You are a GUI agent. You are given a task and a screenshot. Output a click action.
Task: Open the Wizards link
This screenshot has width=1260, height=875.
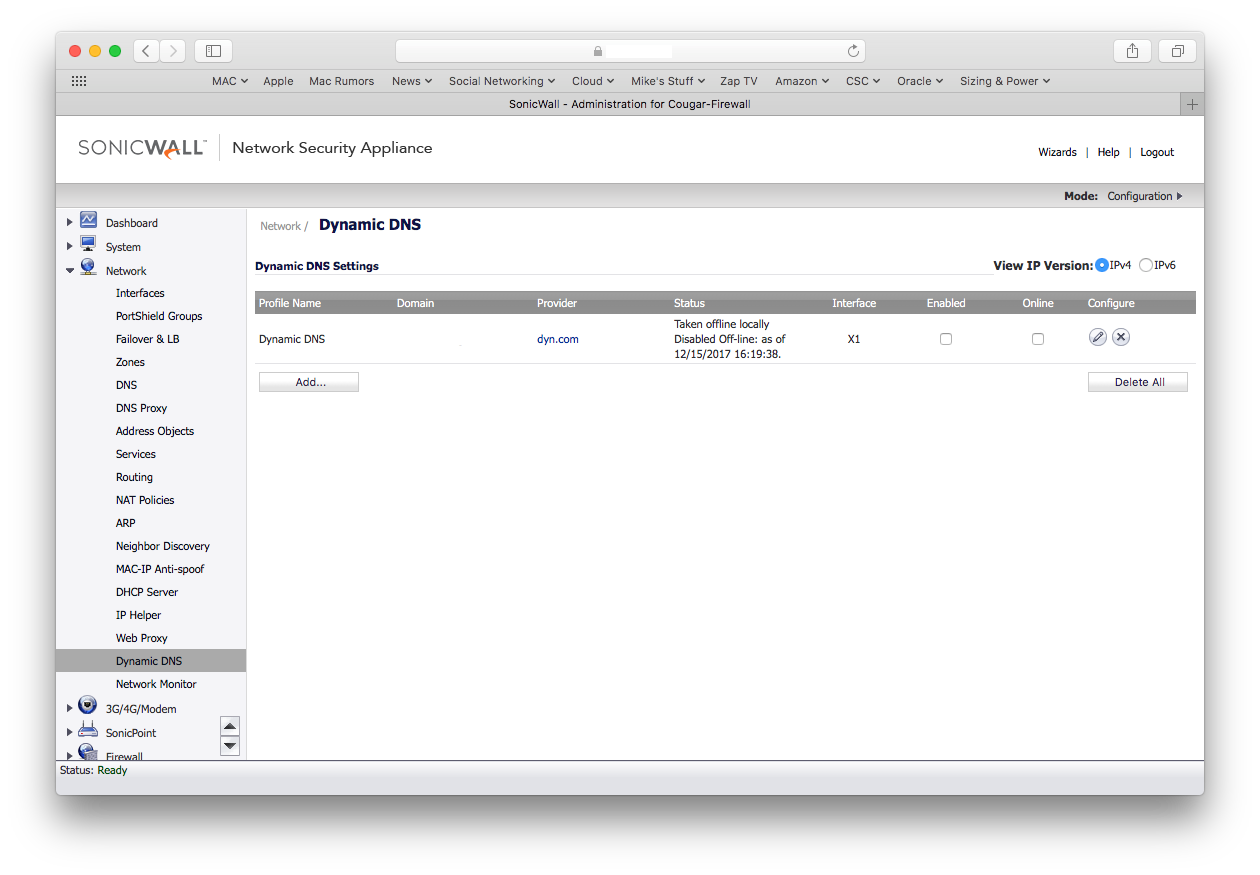[x=1057, y=152]
